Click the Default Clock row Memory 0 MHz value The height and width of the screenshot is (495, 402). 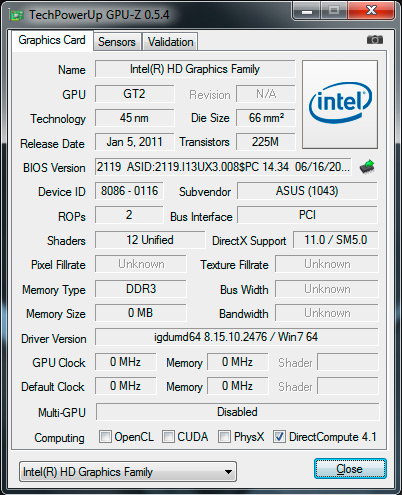click(238, 386)
